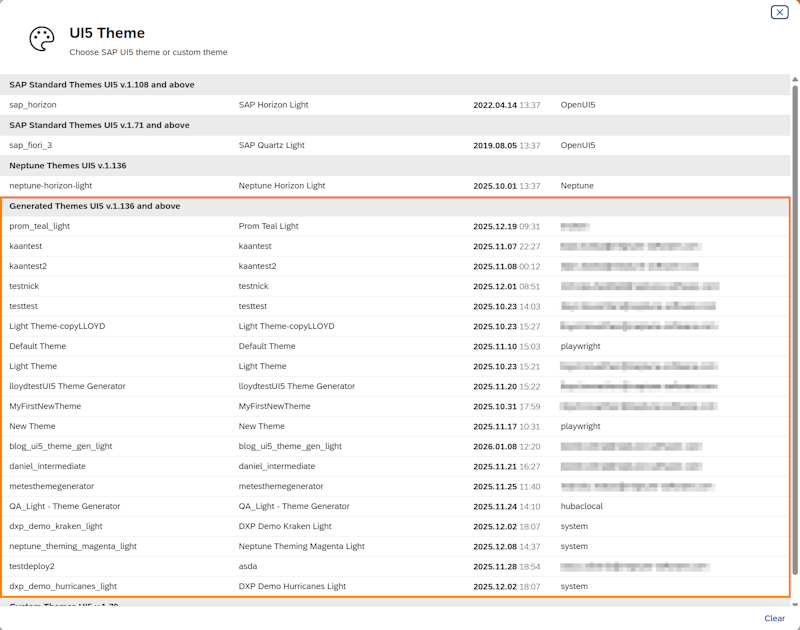The width and height of the screenshot is (800, 630).
Task: Choose the blog_ui5_theme_gen_light row
Action: (x=395, y=446)
